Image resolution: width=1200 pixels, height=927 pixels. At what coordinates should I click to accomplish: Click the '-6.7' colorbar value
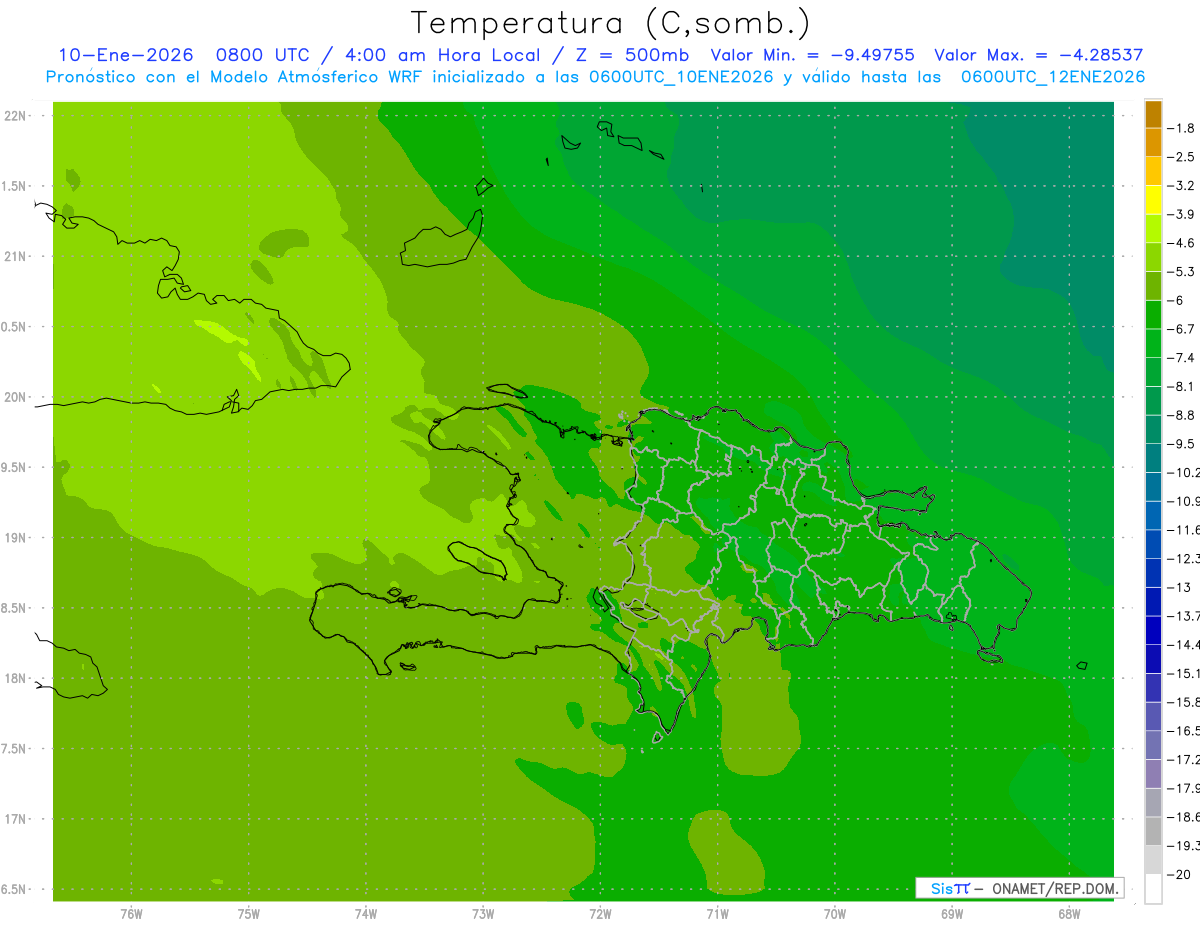point(1182,329)
